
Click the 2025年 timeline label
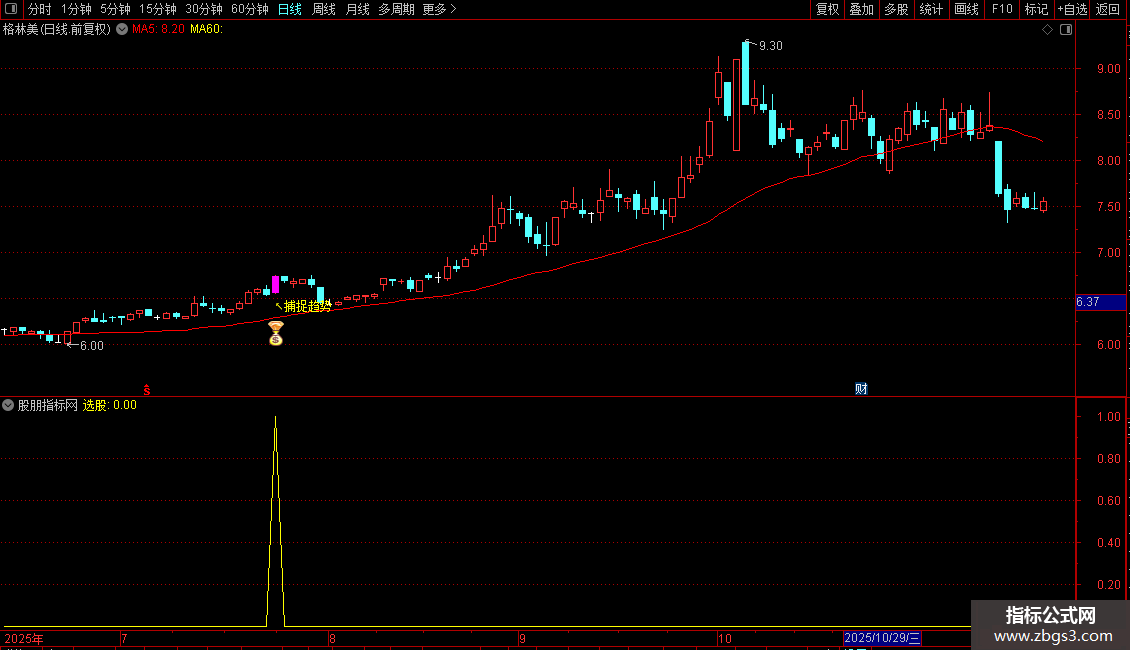coord(24,638)
